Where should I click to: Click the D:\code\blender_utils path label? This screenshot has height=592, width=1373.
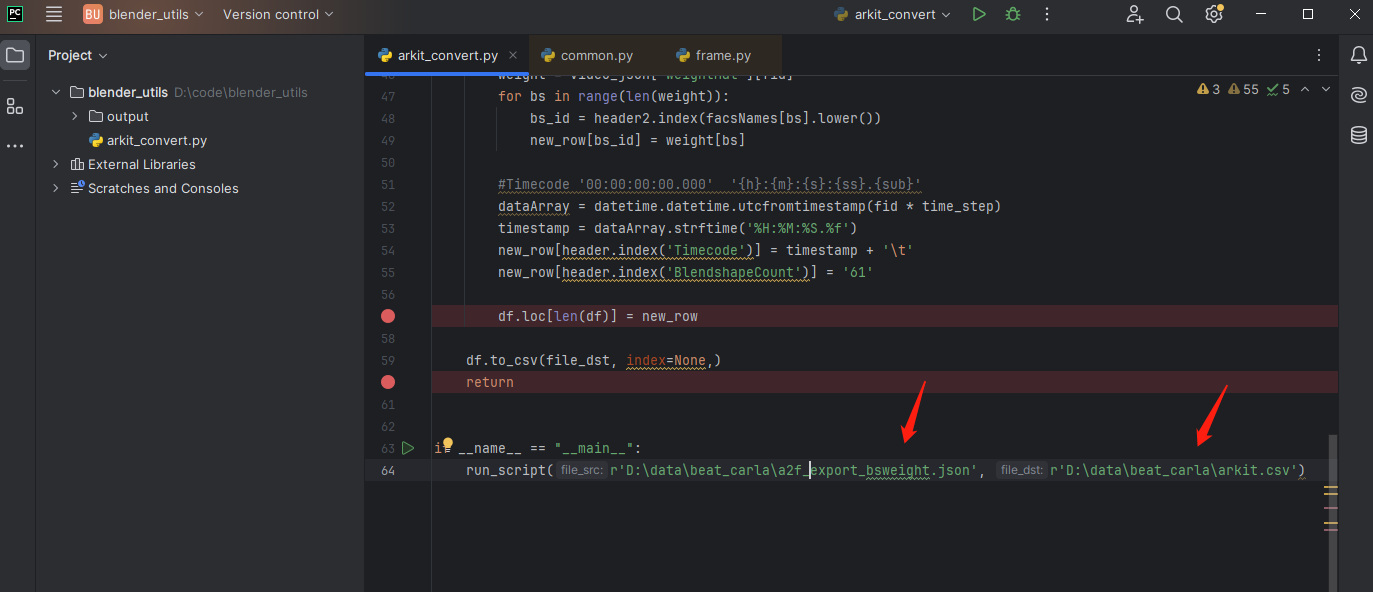point(241,92)
